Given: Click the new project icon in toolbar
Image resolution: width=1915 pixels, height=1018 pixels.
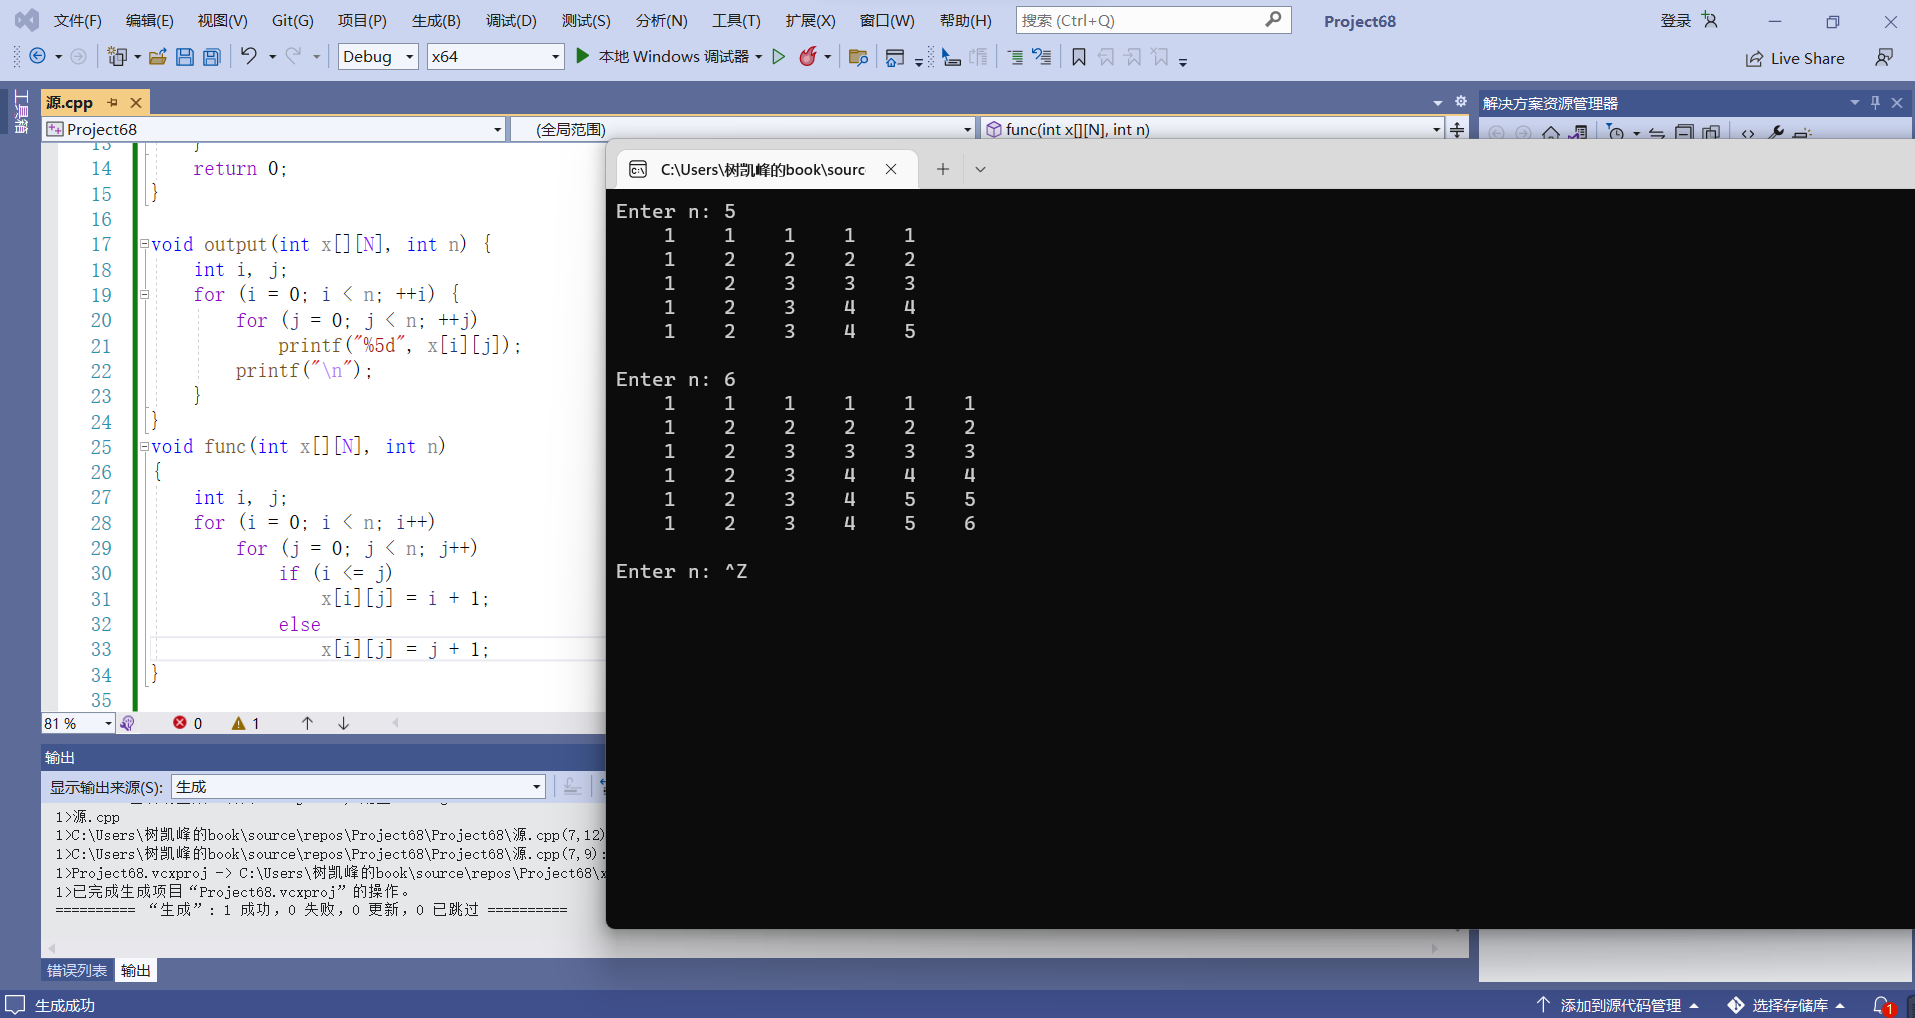Looking at the screenshot, I should (x=118, y=57).
